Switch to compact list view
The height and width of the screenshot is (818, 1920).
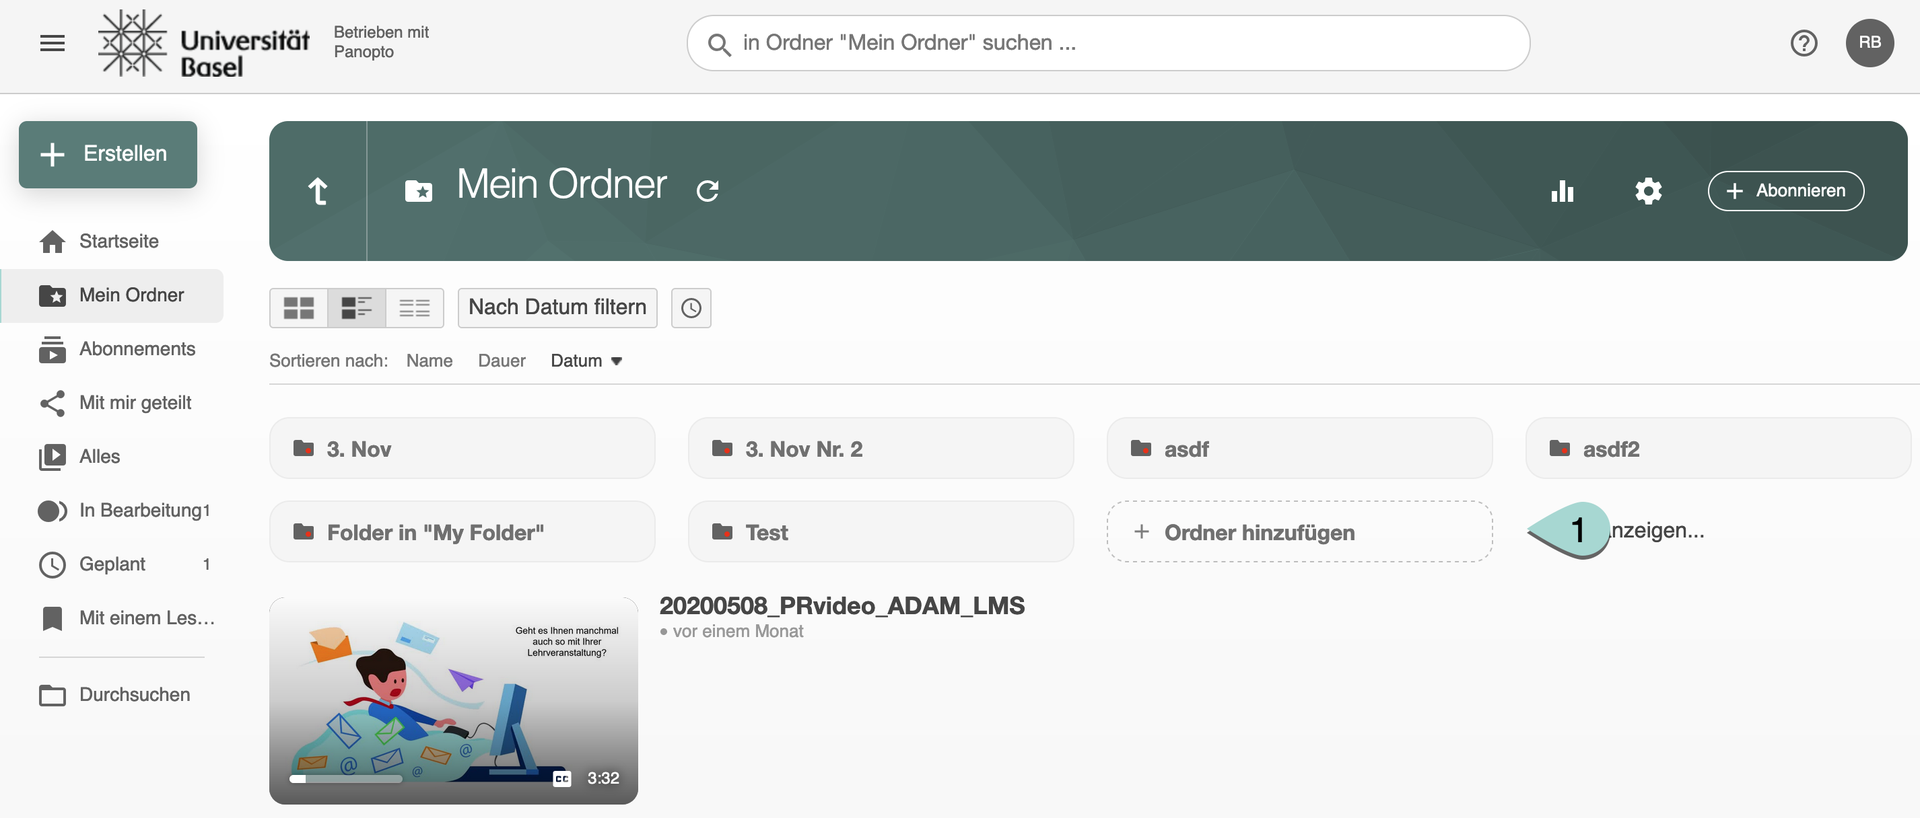[x=414, y=308]
